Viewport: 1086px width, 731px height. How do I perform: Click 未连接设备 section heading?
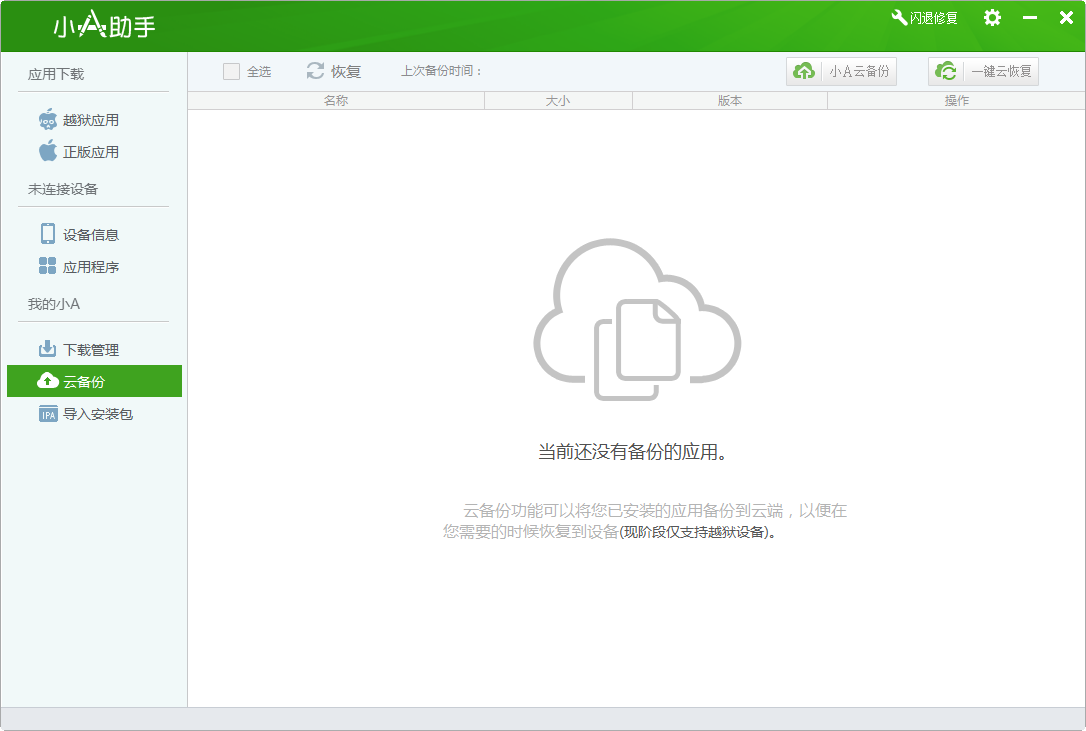pyautogui.click(x=63, y=189)
